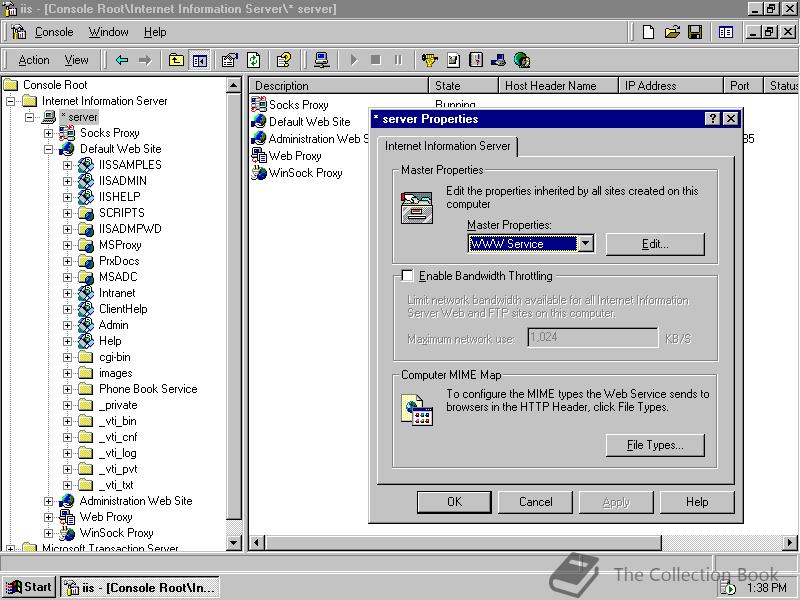Click the Up one level folder icon
Image resolution: width=800 pixels, height=600 pixels.
(176, 60)
